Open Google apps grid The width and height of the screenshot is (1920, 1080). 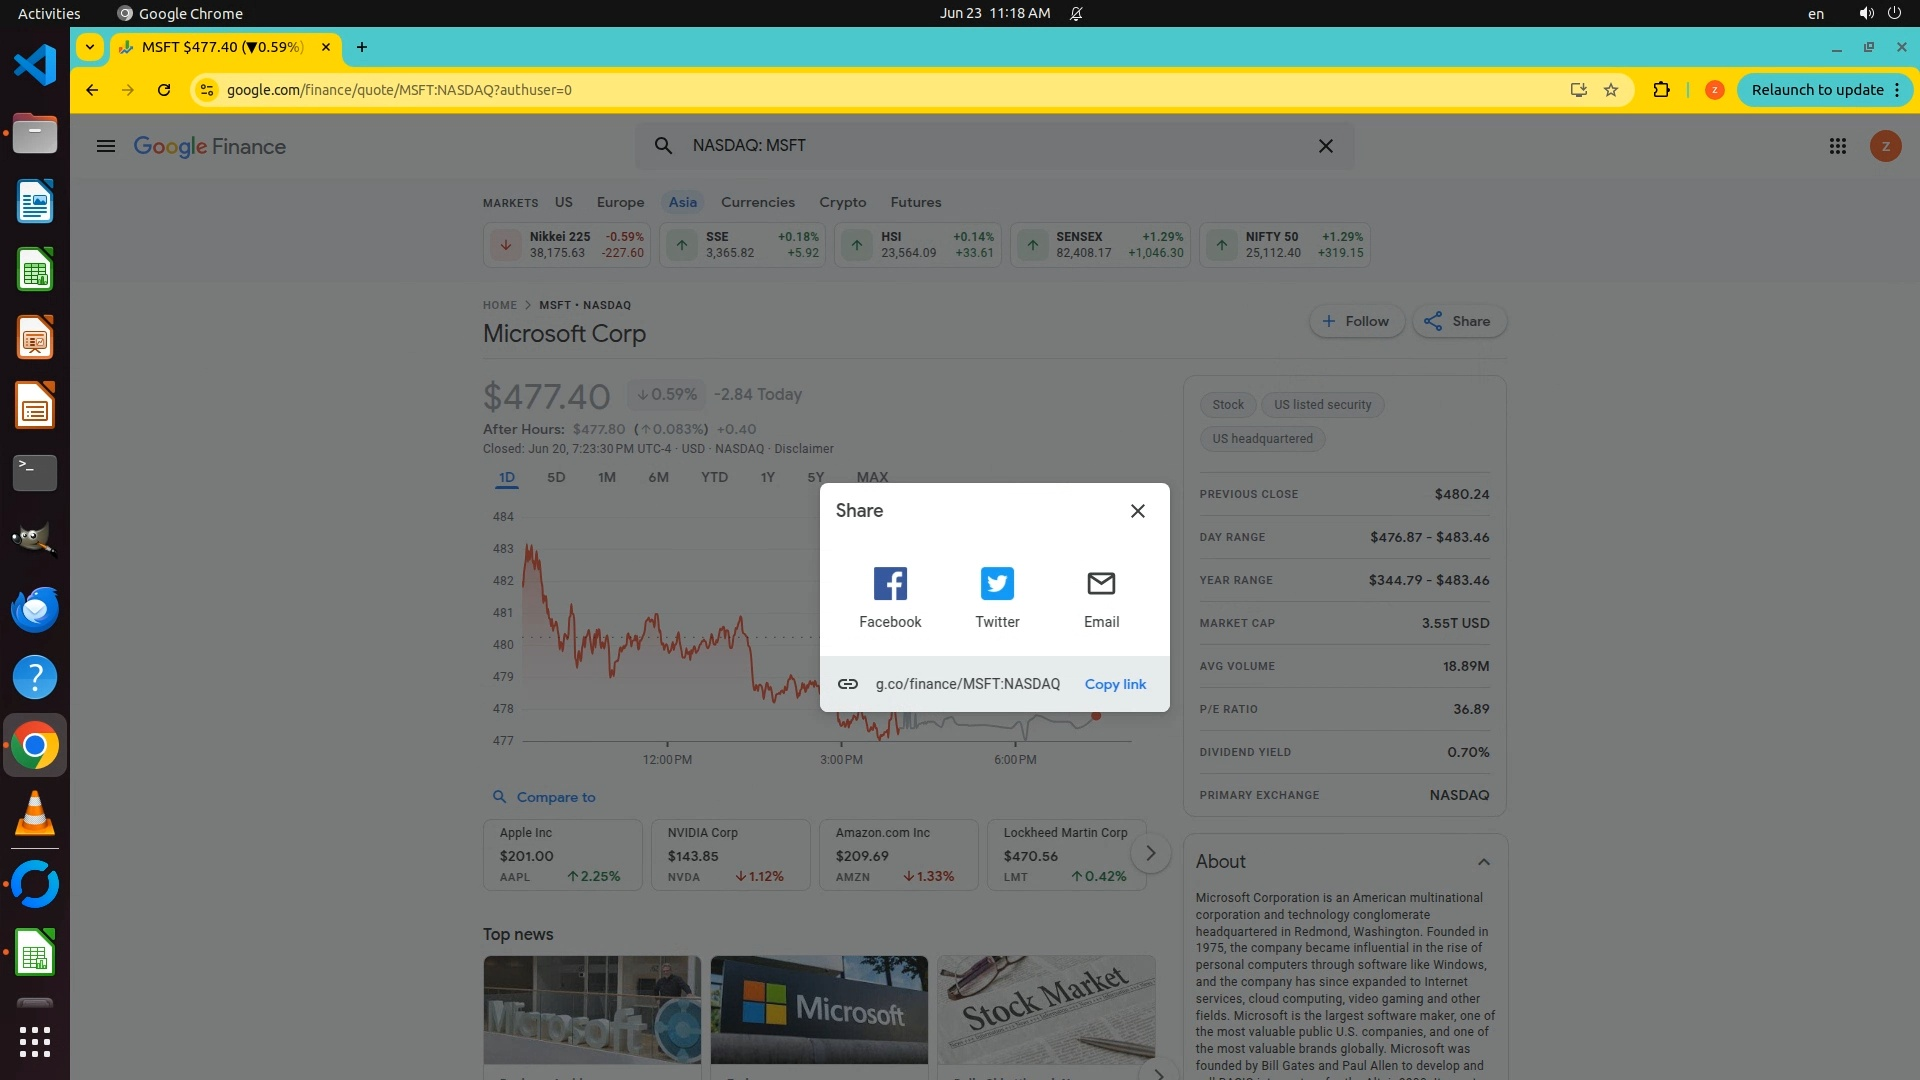click(1837, 146)
